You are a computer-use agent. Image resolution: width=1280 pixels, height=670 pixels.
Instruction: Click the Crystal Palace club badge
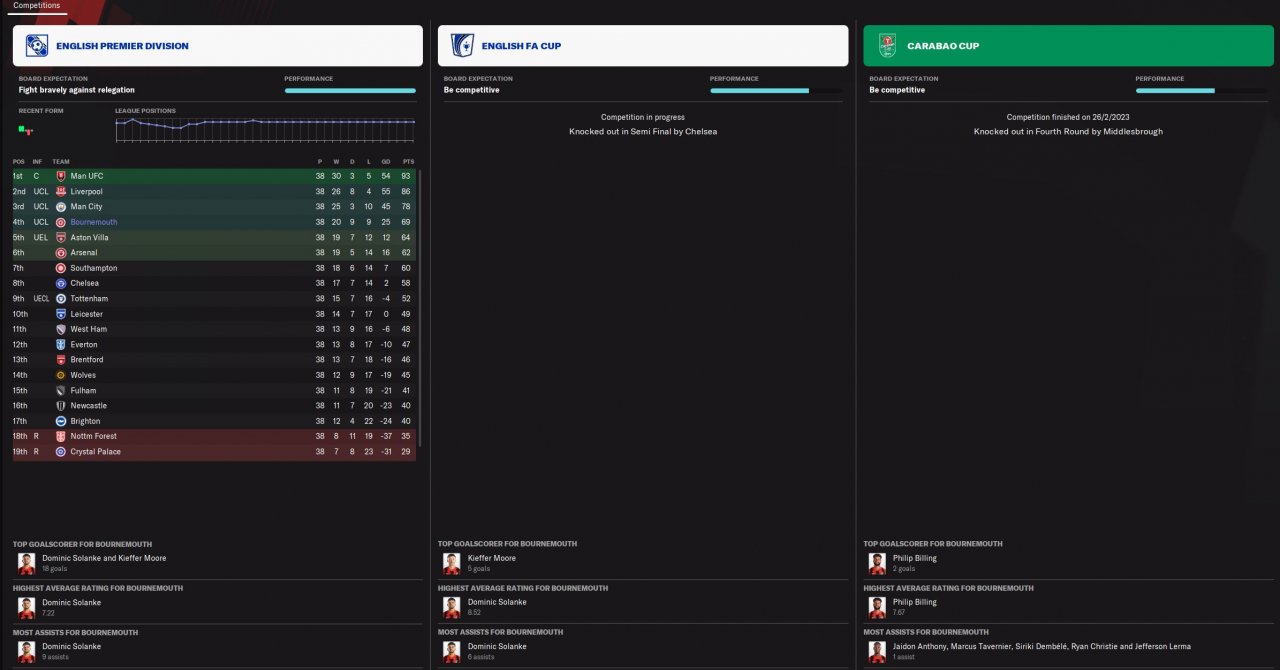pos(61,452)
